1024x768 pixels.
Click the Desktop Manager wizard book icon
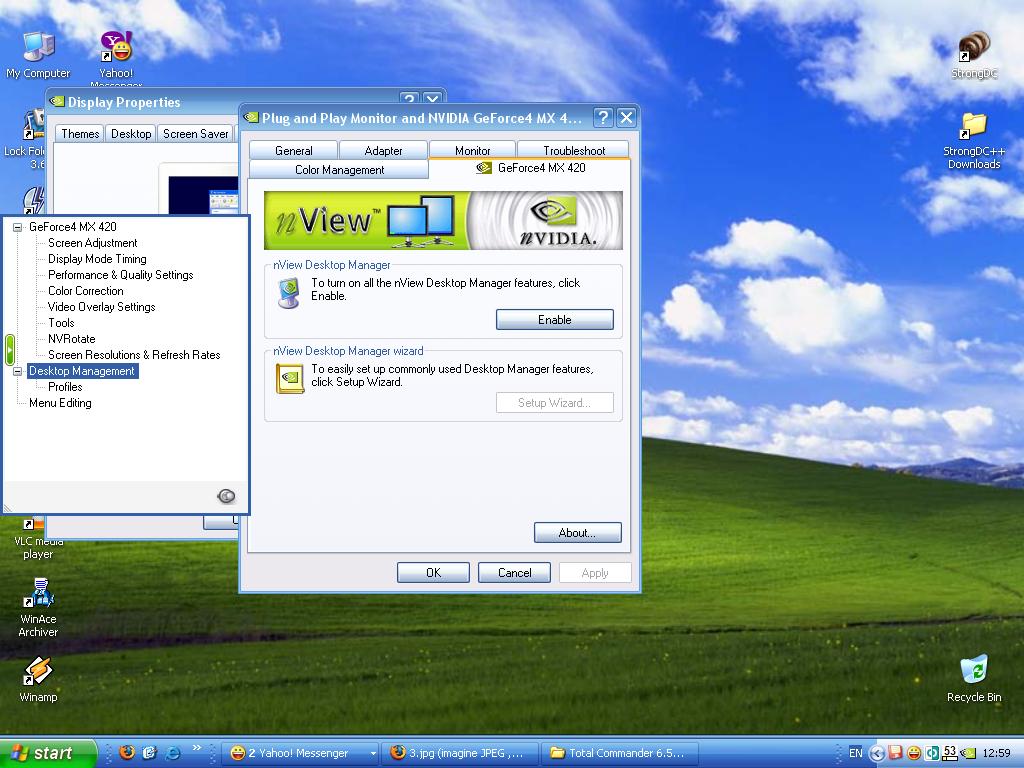(290, 379)
